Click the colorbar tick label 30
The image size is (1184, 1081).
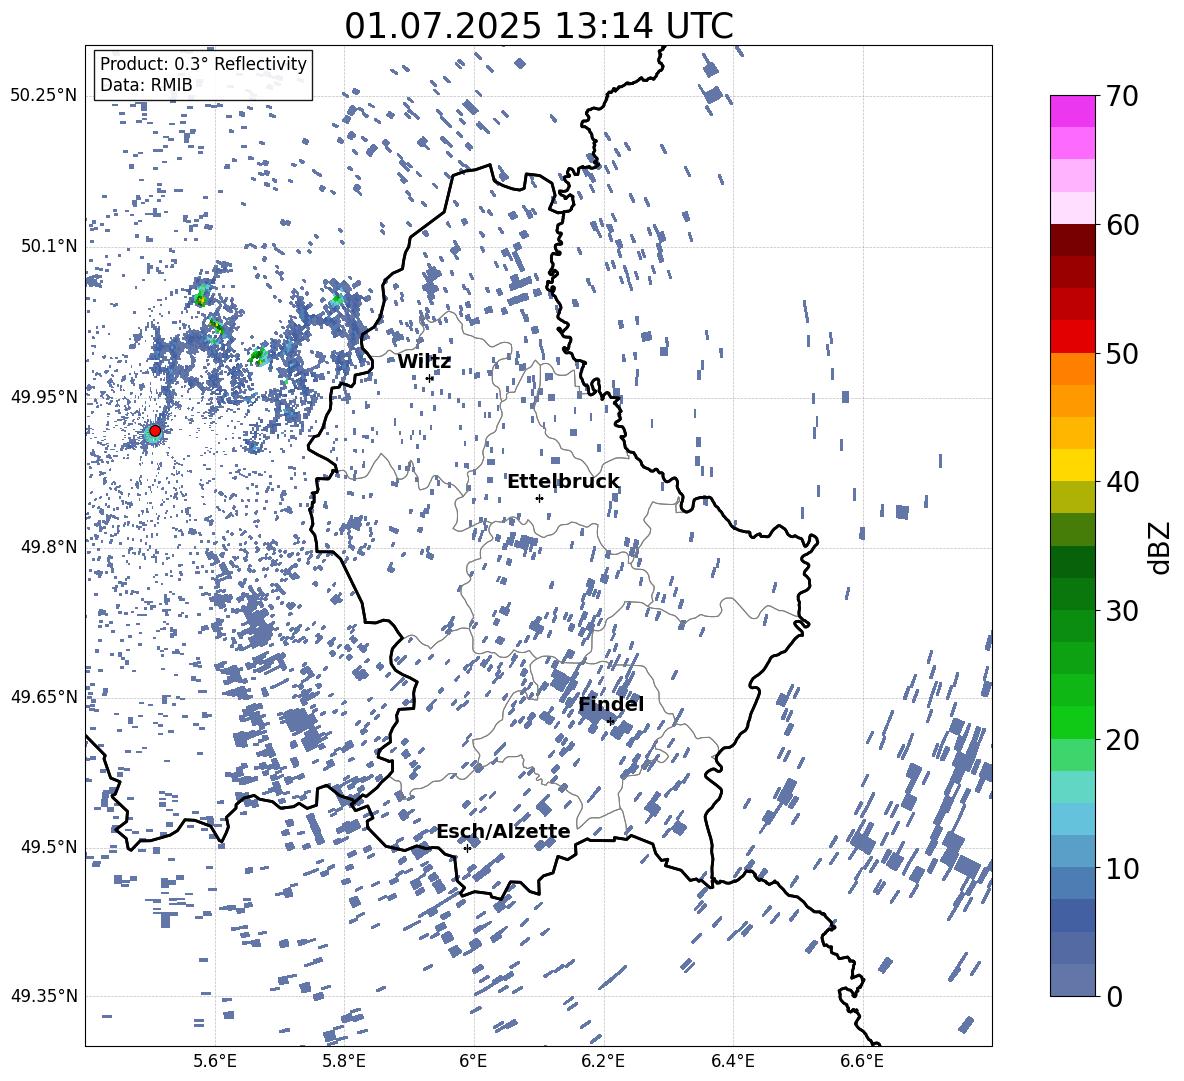pyautogui.click(x=1122, y=611)
